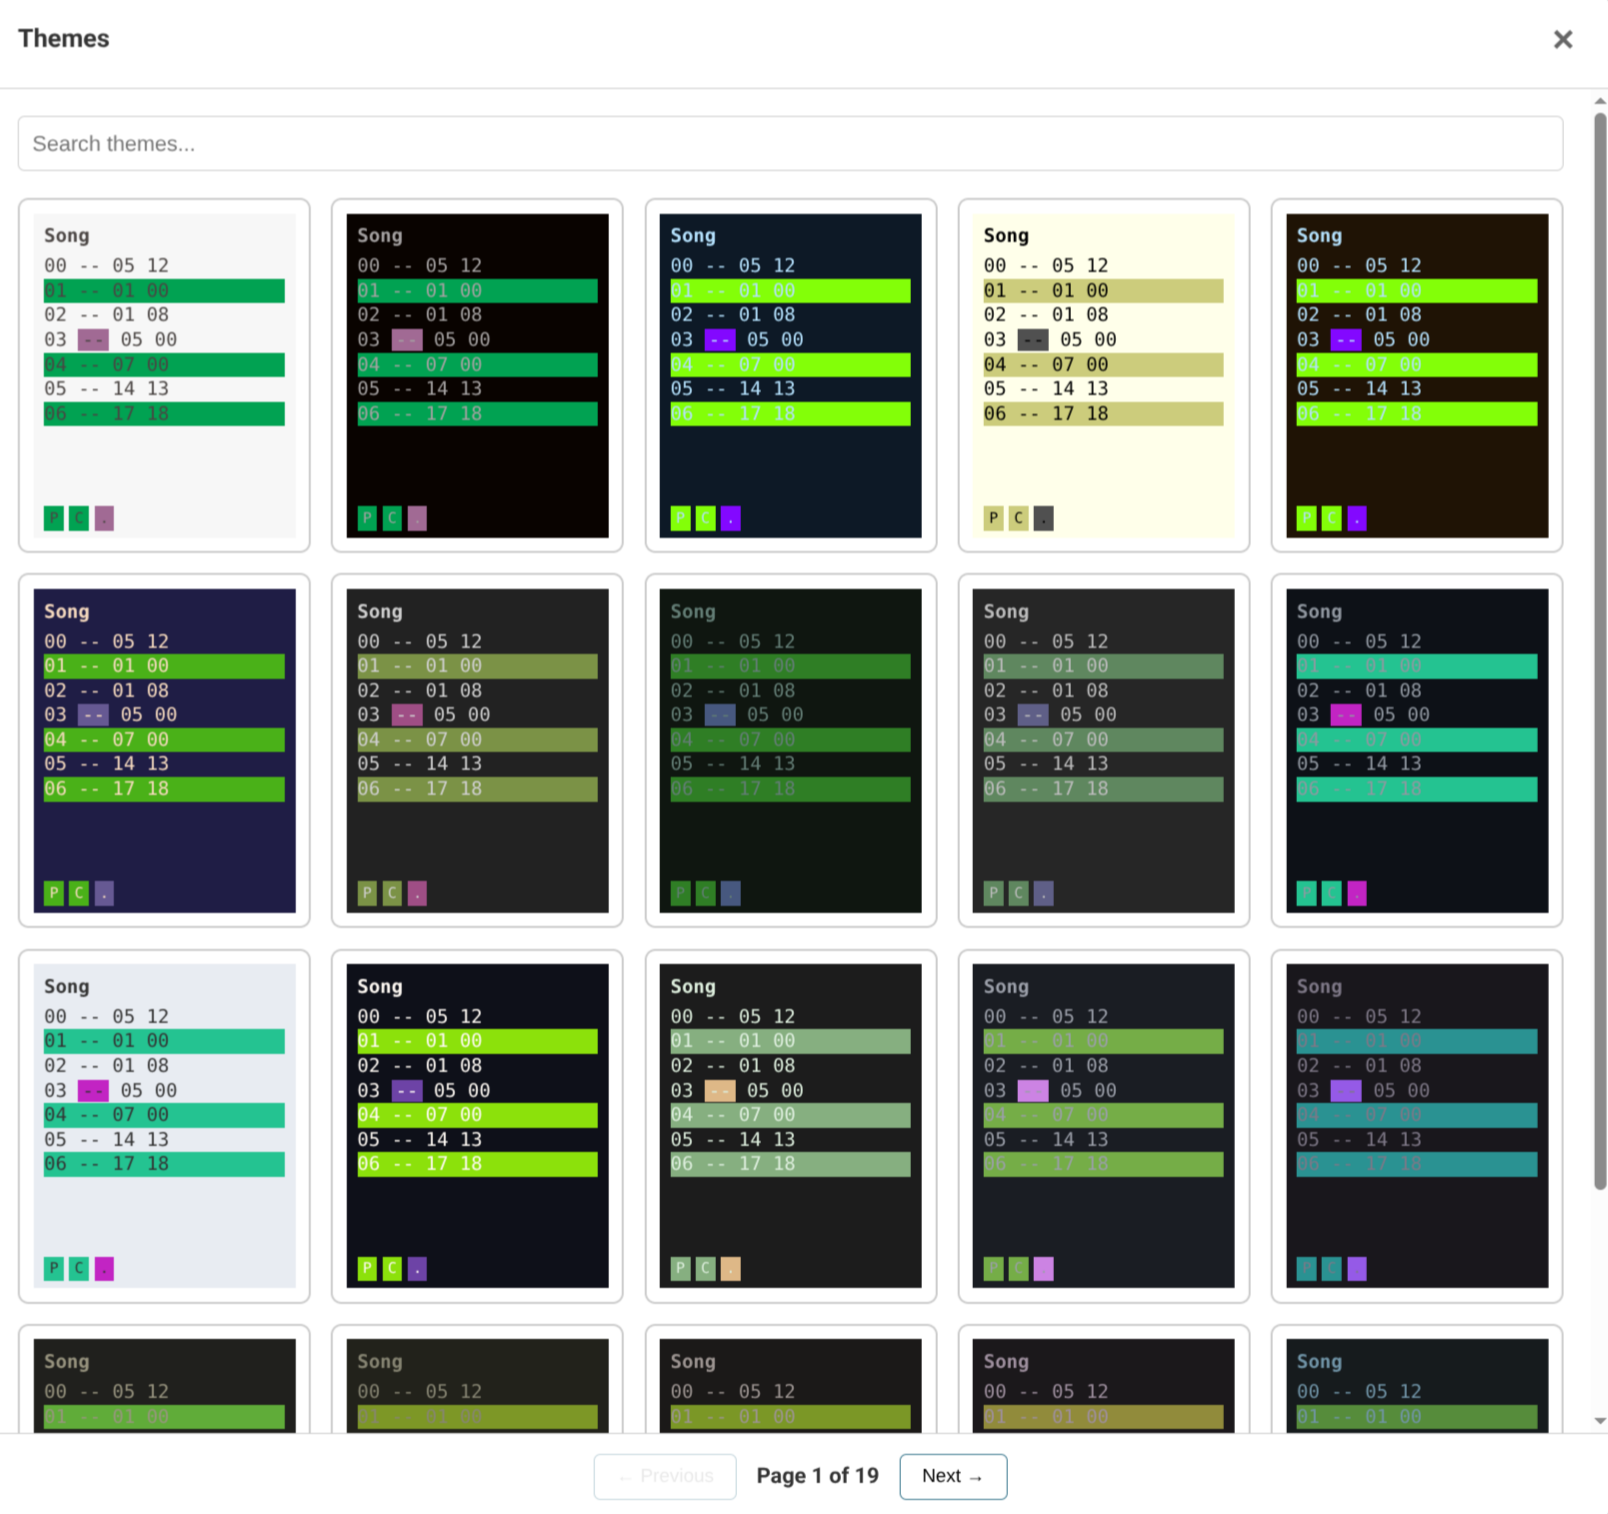Select the dark purple theme with green rows
The width and height of the screenshot is (1608, 1514).
[x=163, y=750]
